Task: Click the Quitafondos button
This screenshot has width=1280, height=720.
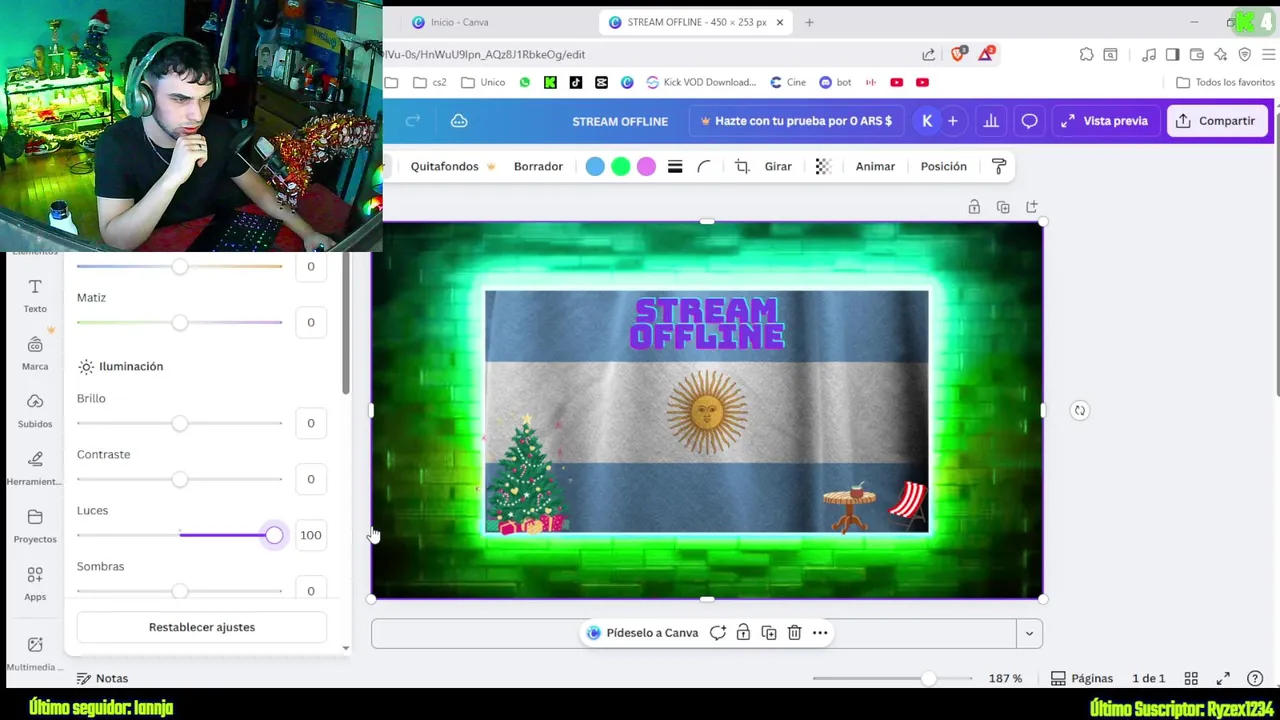Action: click(x=453, y=167)
